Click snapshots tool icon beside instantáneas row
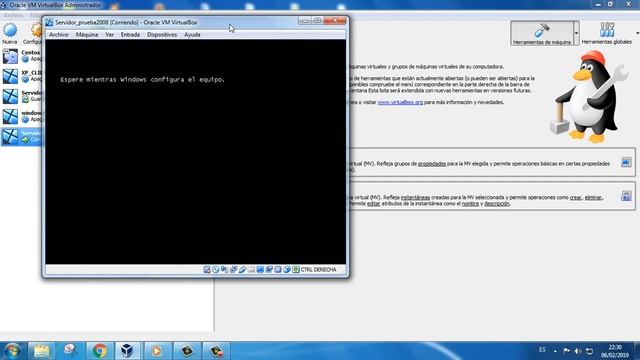 [626, 196]
